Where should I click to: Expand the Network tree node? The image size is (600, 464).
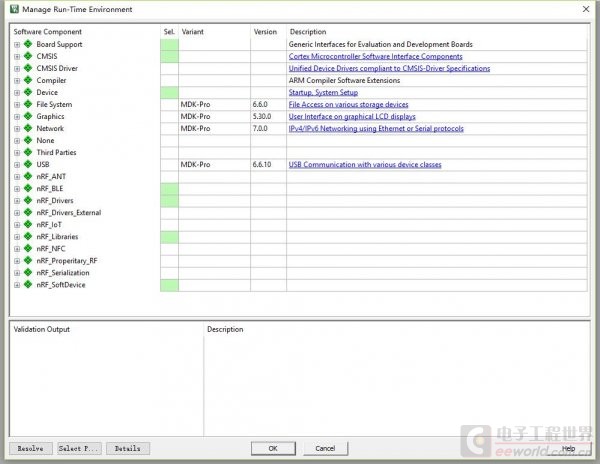[17, 129]
